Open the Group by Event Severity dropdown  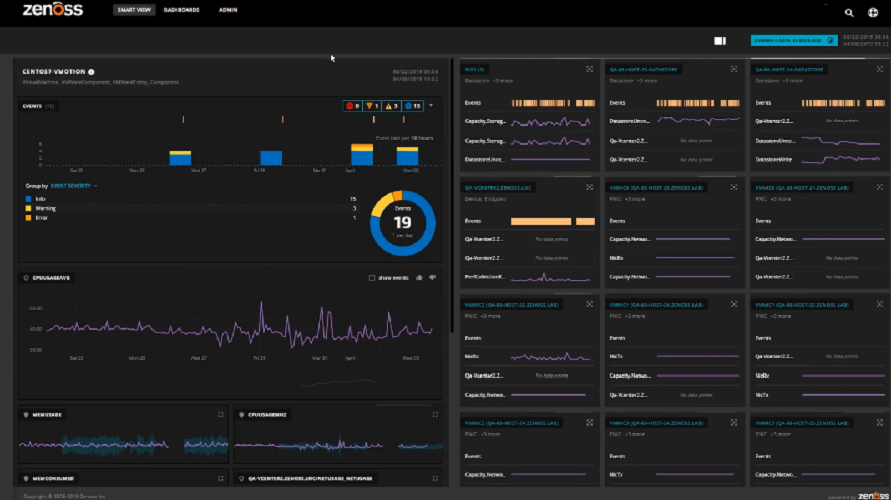point(74,186)
